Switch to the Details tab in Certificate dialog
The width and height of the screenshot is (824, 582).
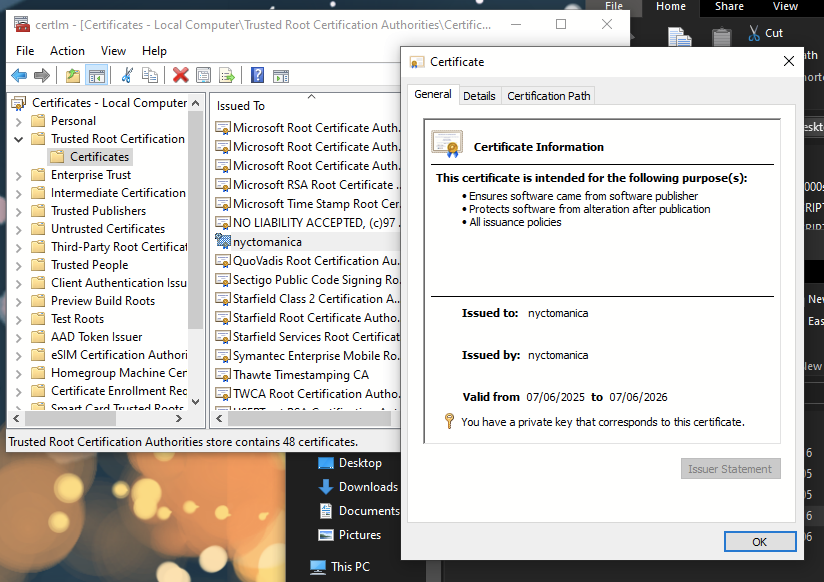[479, 96]
